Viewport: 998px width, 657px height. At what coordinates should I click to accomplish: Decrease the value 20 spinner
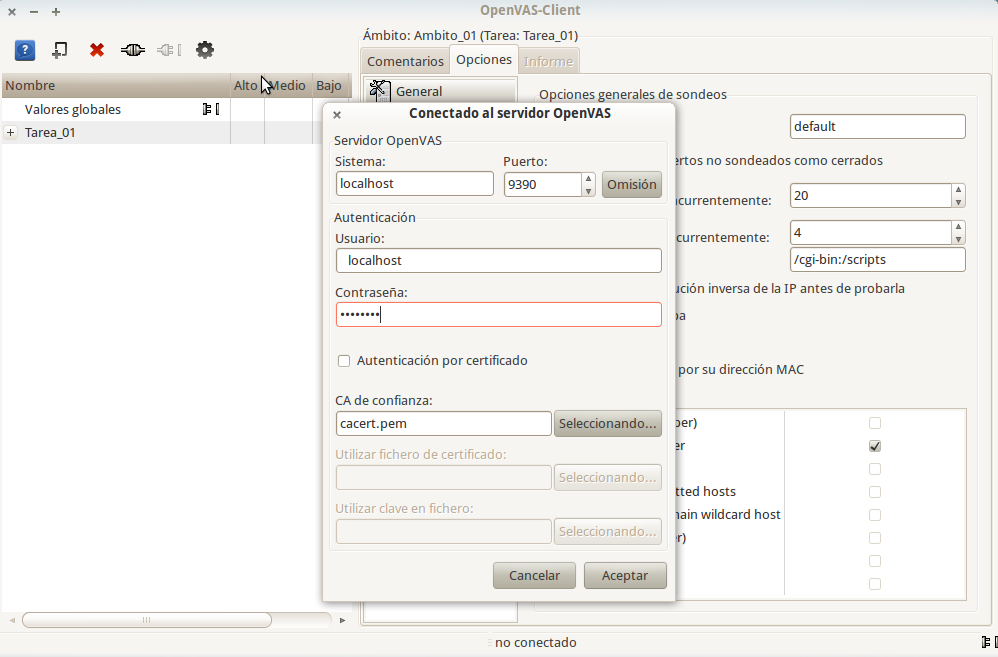959,202
